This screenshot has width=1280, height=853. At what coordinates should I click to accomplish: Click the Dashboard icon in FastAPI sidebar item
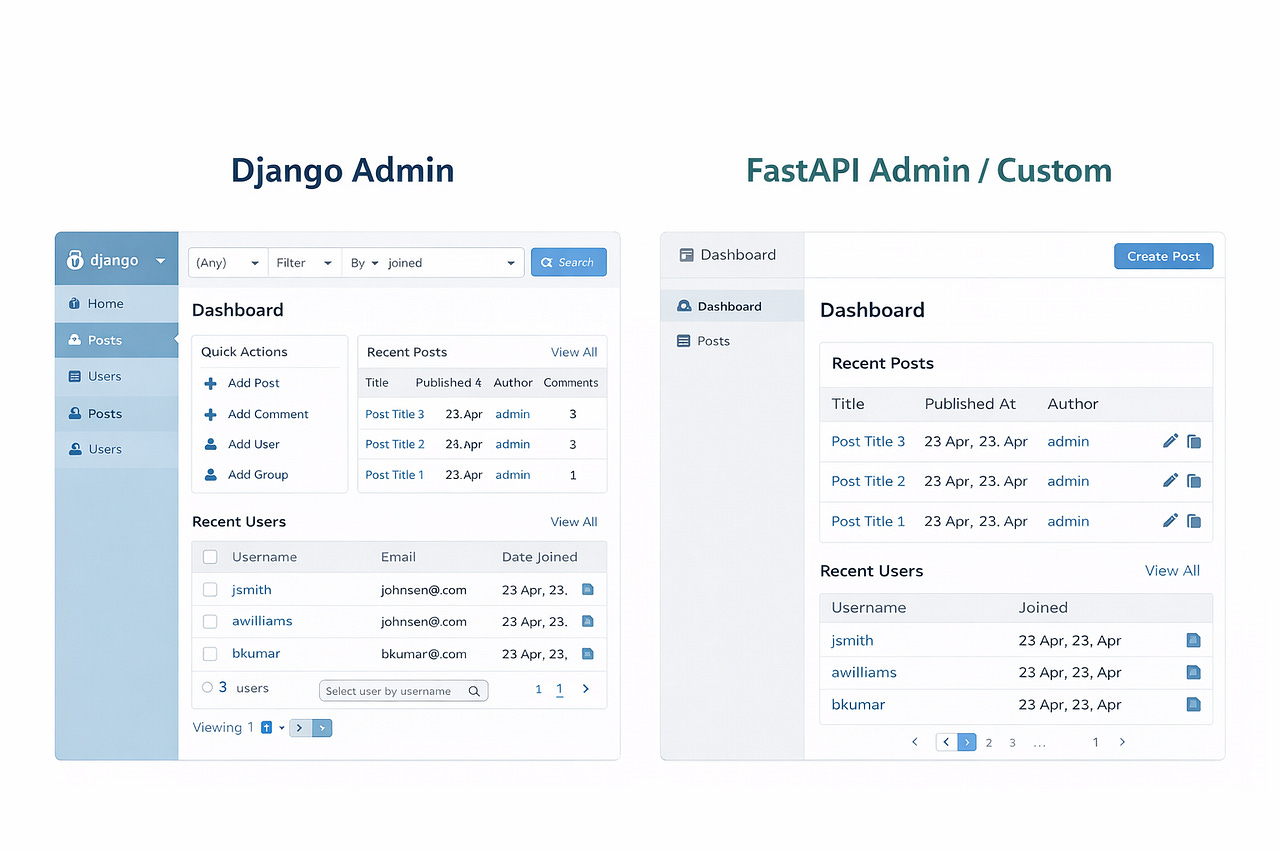pyautogui.click(x=684, y=306)
